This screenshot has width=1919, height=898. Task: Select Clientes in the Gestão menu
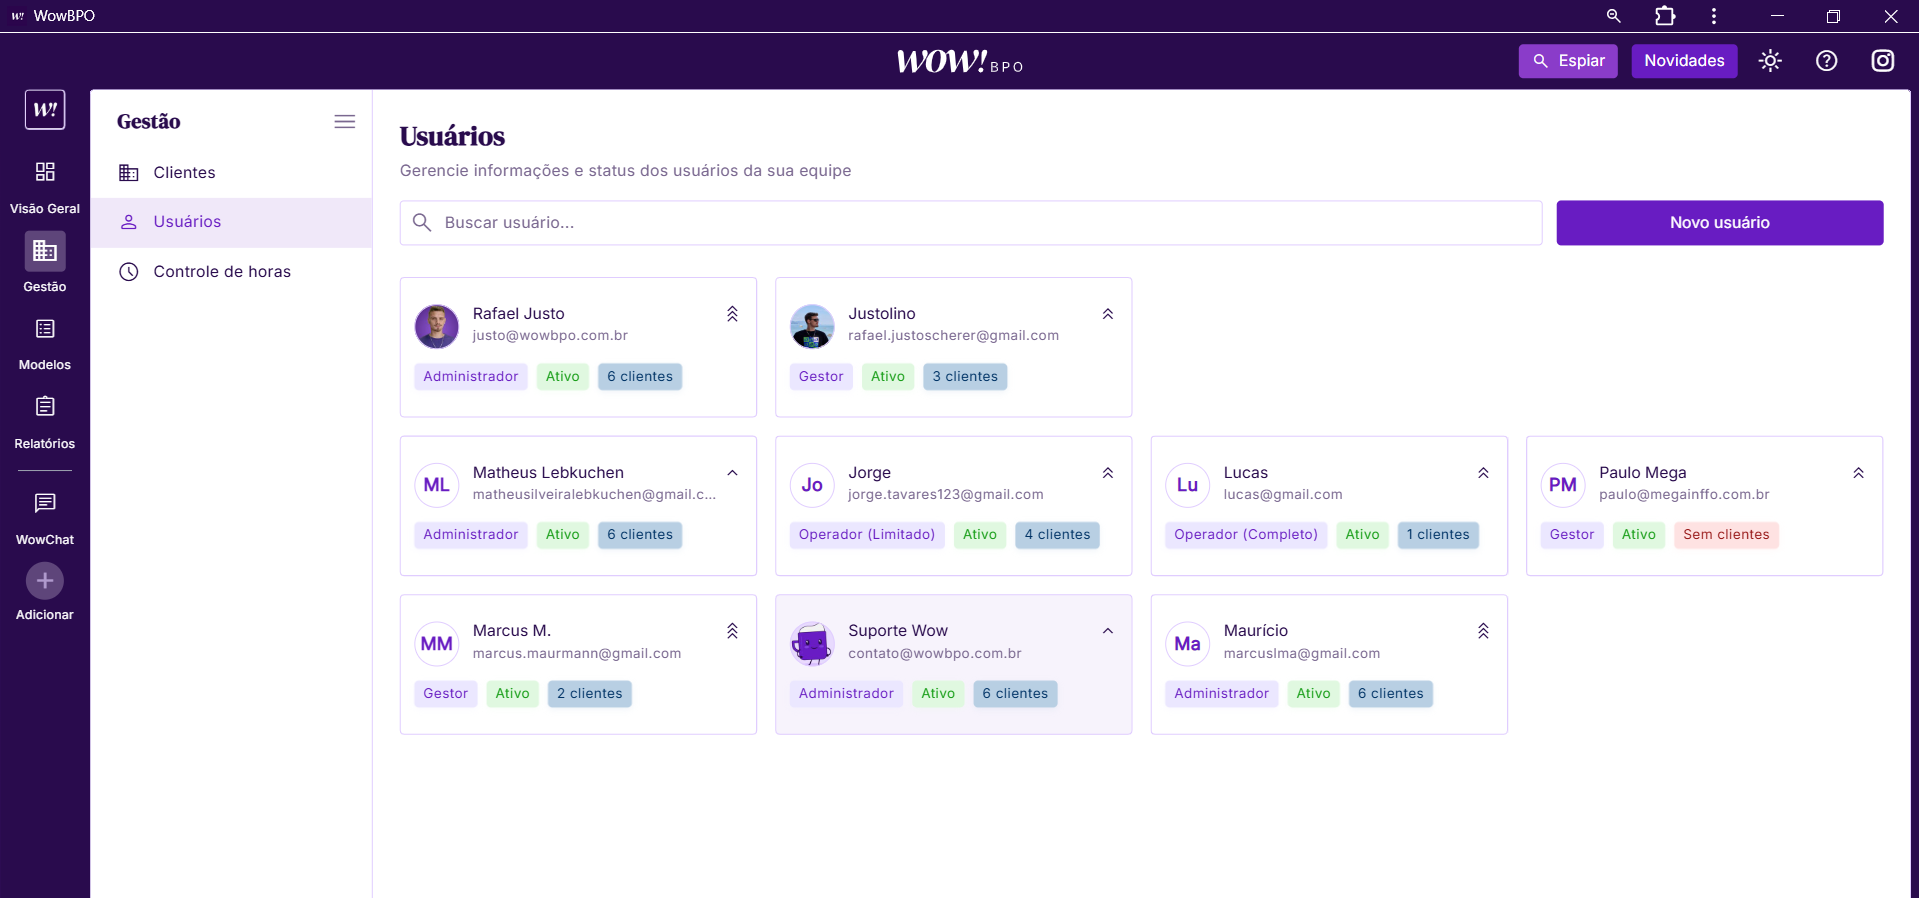coord(184,173)
